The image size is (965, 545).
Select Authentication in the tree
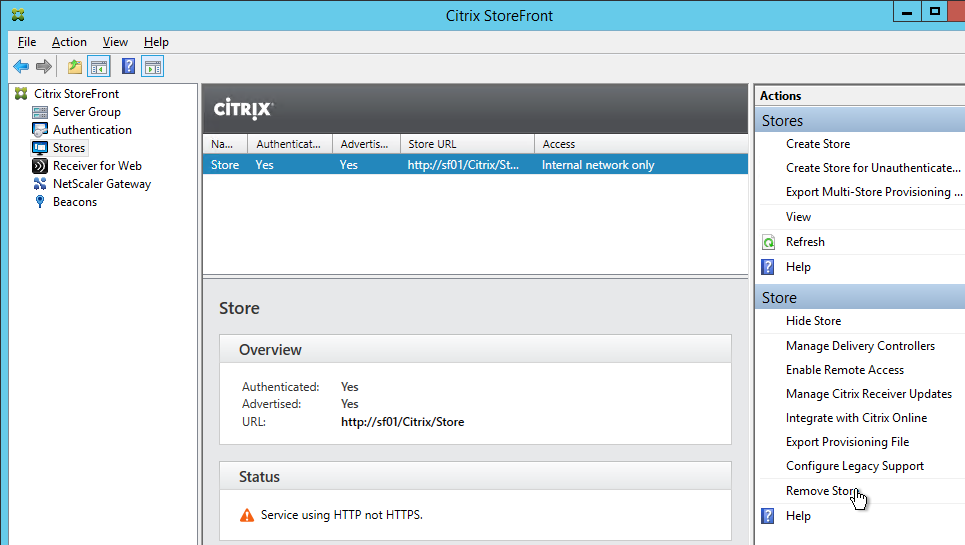[x=92, y=130]
